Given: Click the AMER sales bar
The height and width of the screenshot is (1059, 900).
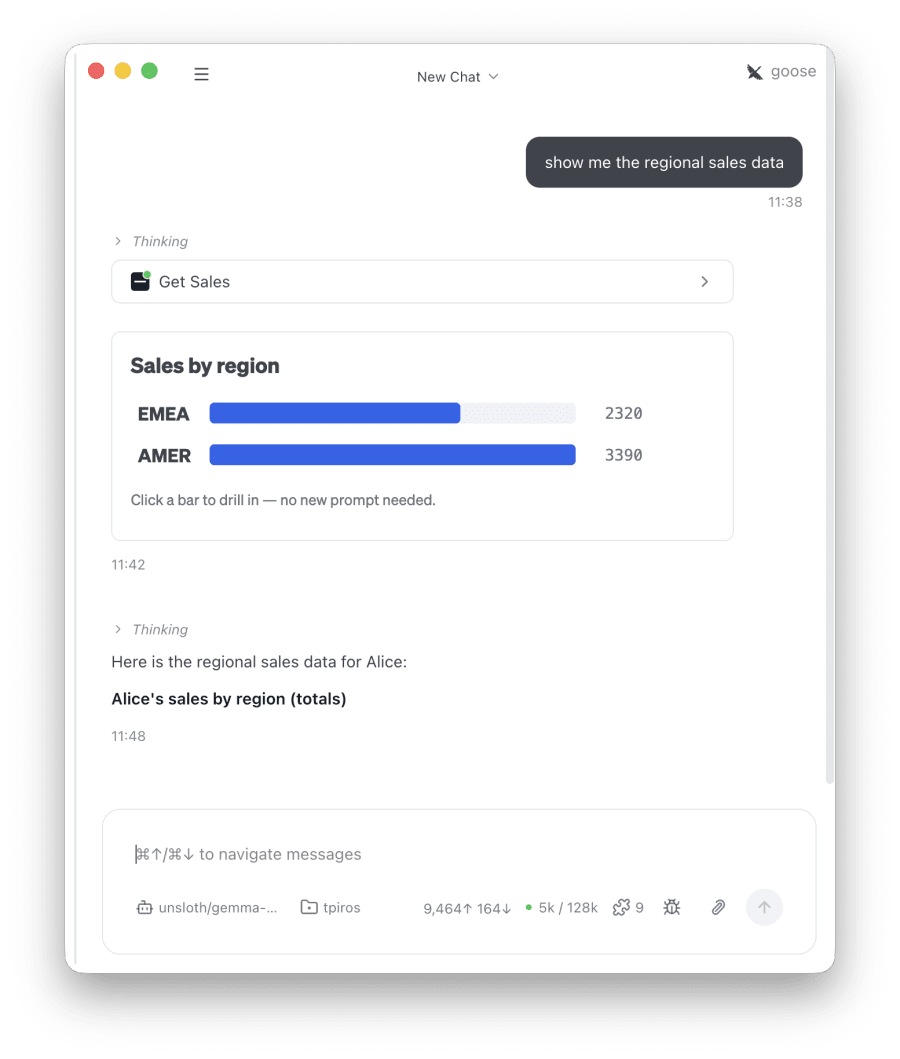Looking at the screenshot, I should [392, 455].
